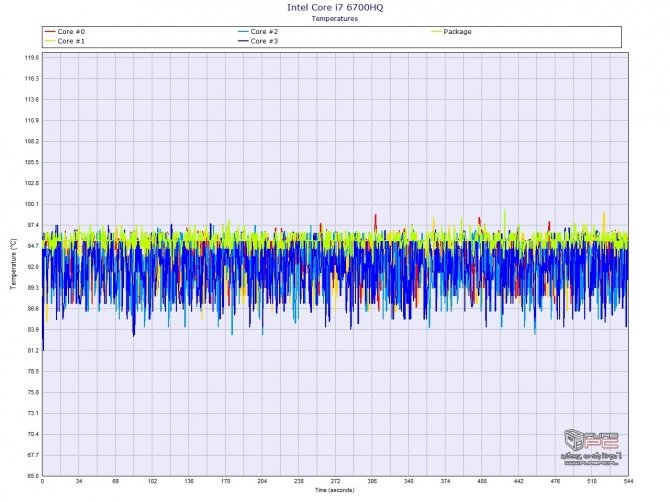Click the 65.0 tick on temperature axis

pos(31,476)
